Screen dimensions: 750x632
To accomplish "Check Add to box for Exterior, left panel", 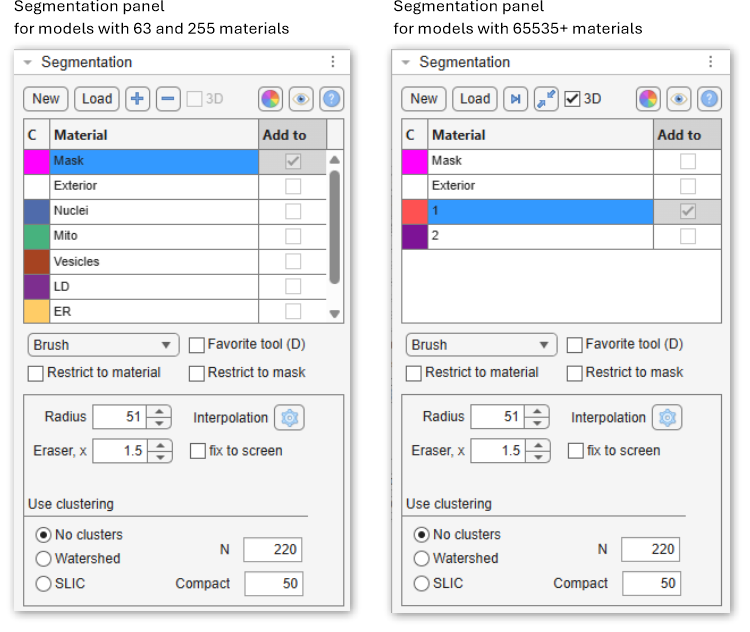I will point(293,186).
